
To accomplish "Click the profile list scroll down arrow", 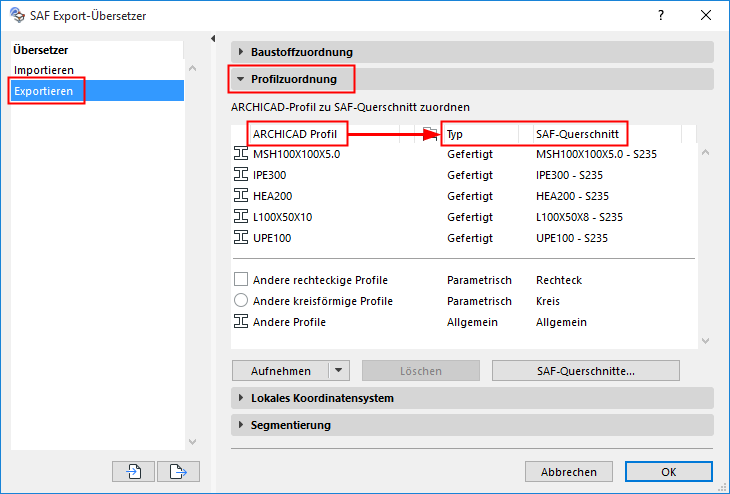I will (705, 341).
